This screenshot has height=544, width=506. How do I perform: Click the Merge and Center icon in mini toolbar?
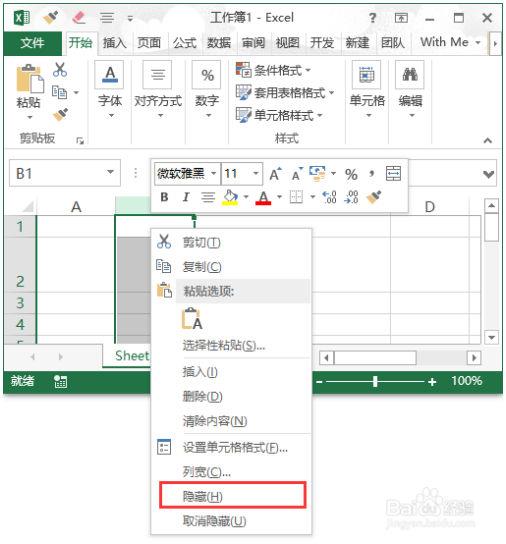tap(393, 173)
